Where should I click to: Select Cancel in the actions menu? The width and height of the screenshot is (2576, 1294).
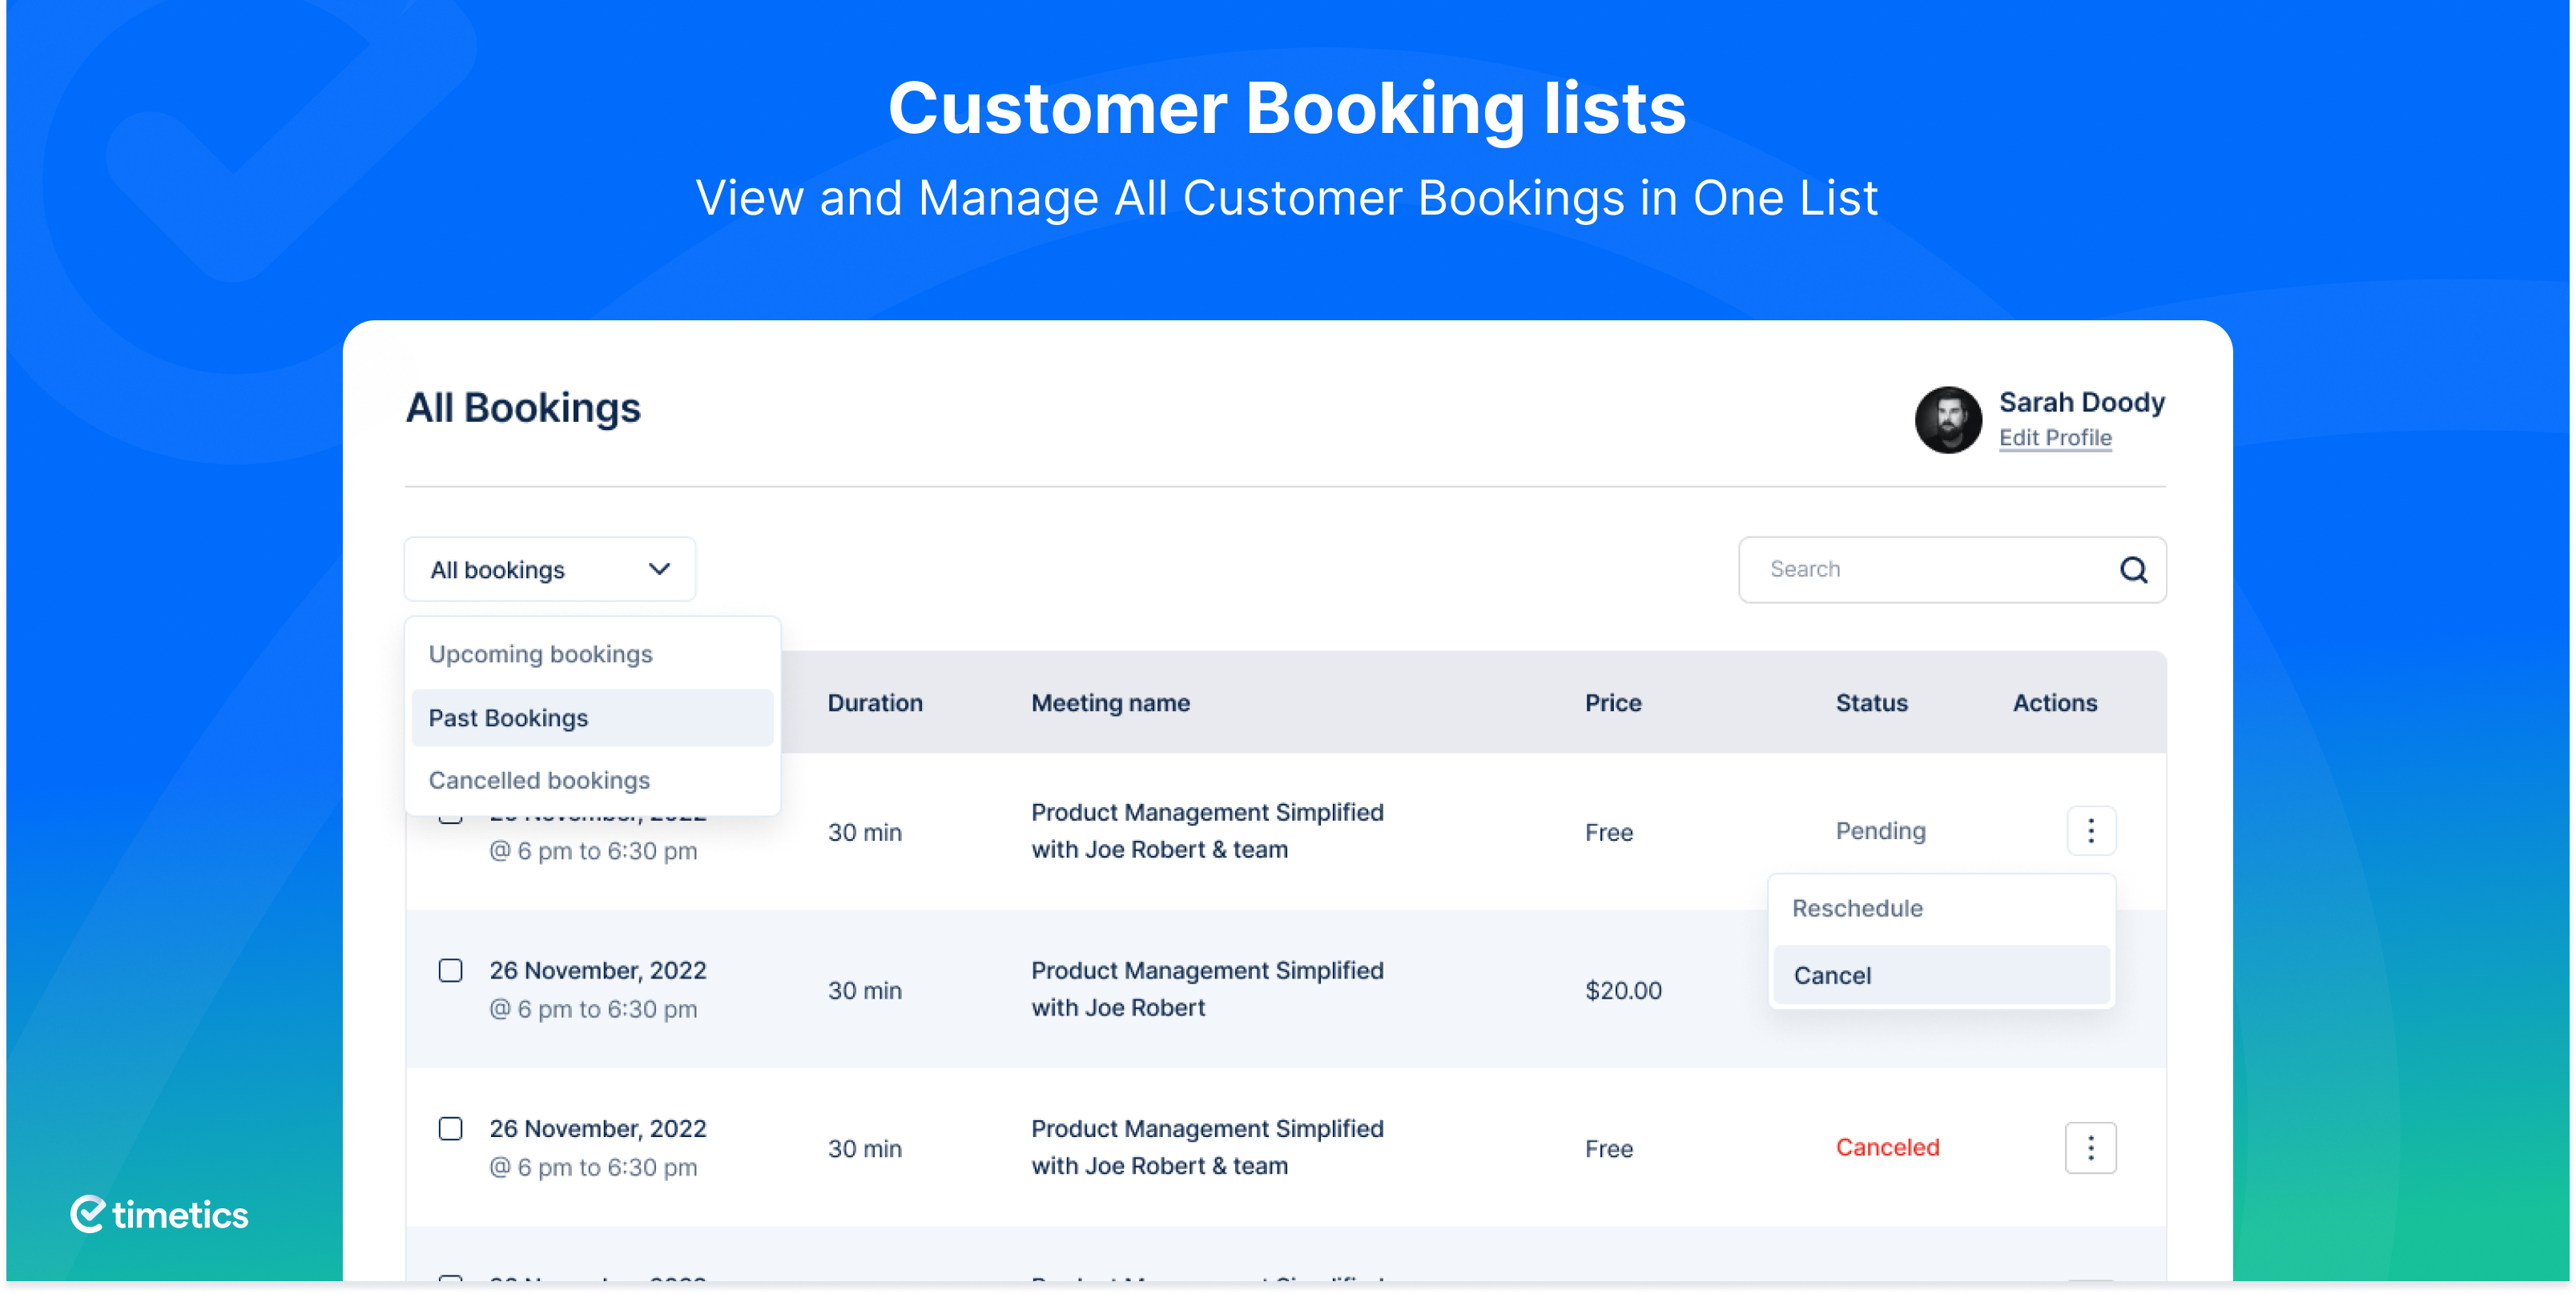[1941, 976]
